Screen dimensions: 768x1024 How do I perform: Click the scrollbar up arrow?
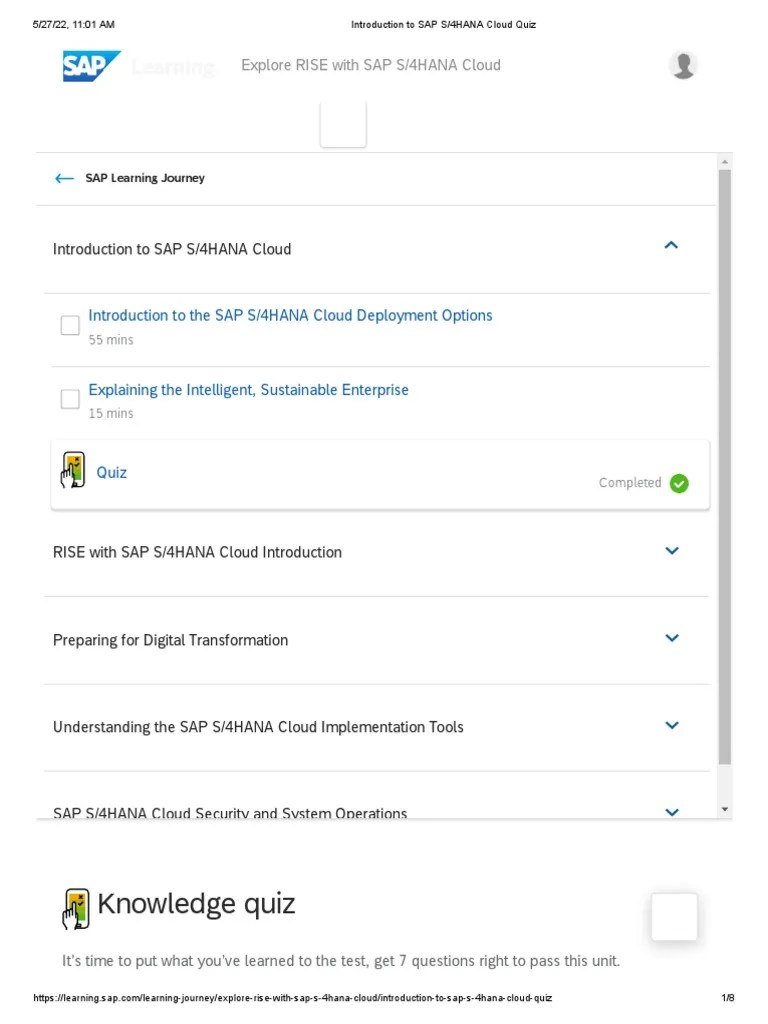coord(724,161)
